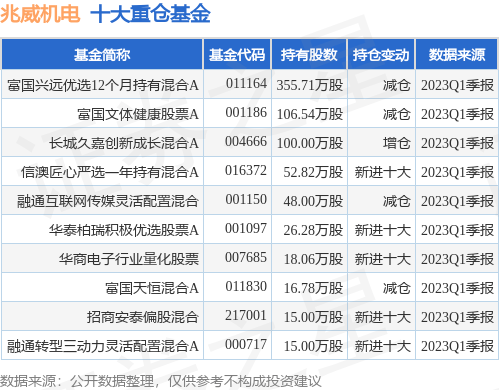
Task: Click the 持仓变动 column header
Action: click(x=381, y=55)
